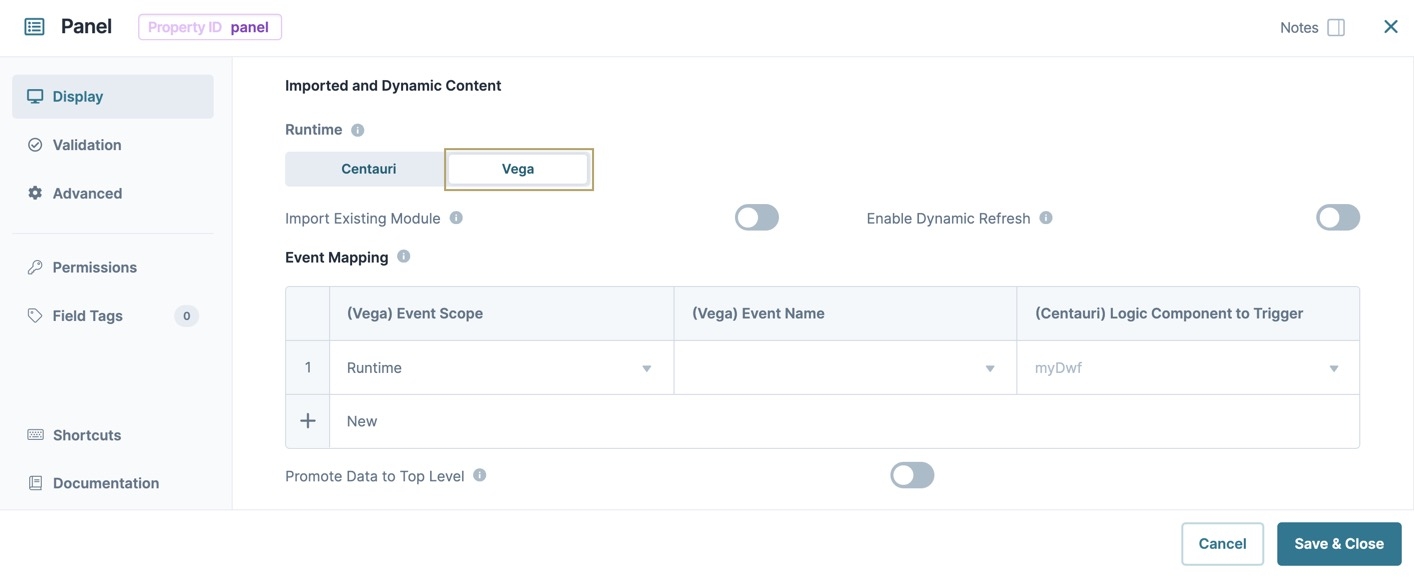Click the (Vega) Event Name column header

[x=845, y=314]
